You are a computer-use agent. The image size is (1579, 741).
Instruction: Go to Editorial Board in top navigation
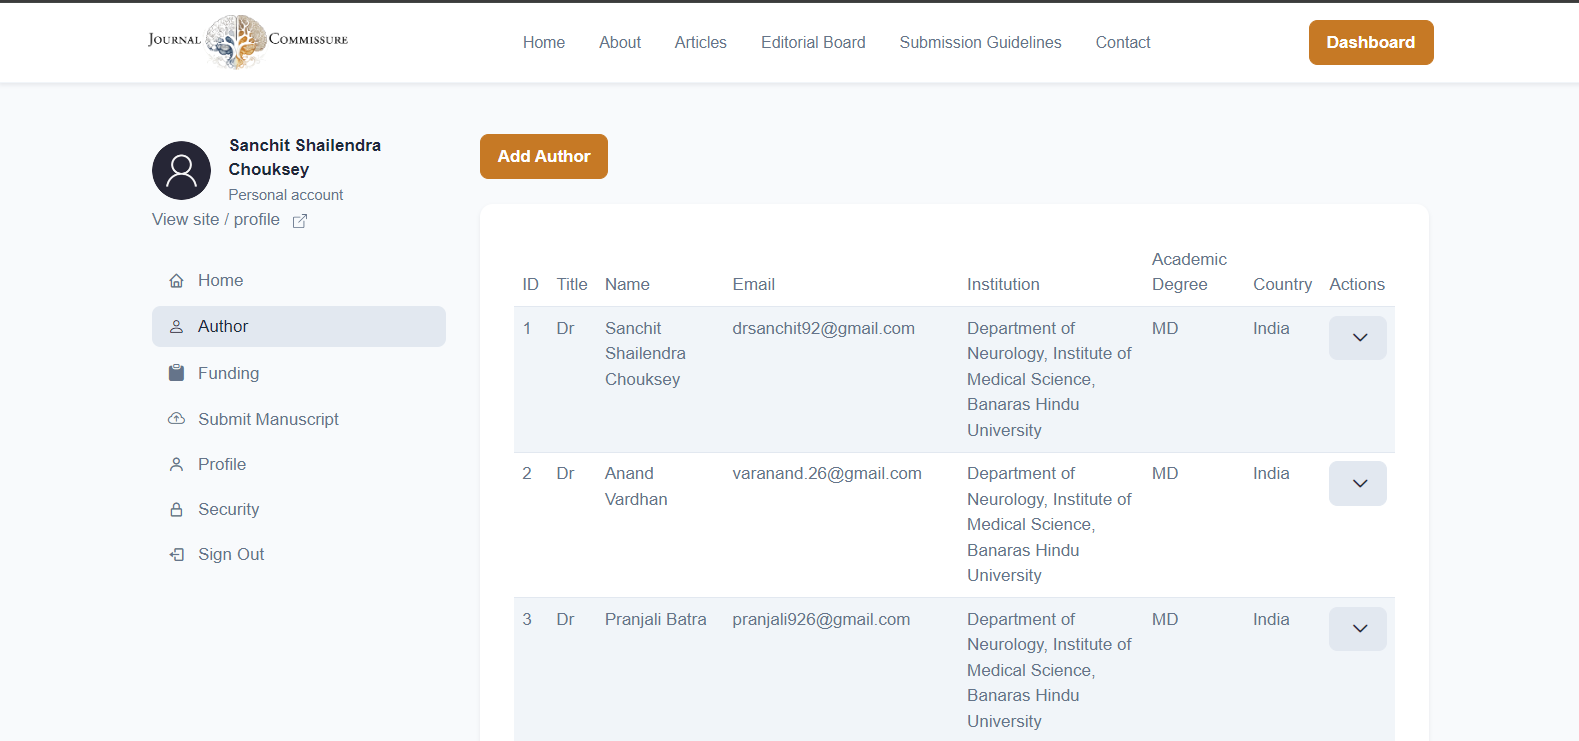(813, 42)
